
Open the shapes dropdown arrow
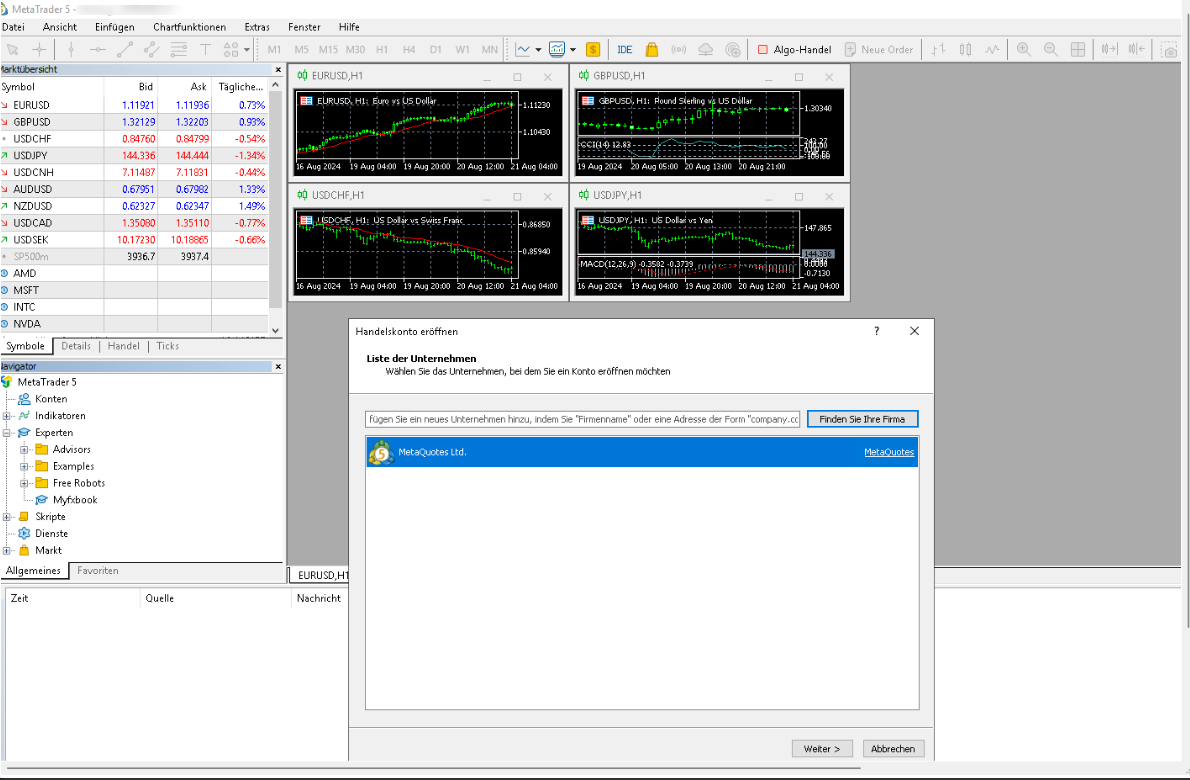tap(246, 49)
